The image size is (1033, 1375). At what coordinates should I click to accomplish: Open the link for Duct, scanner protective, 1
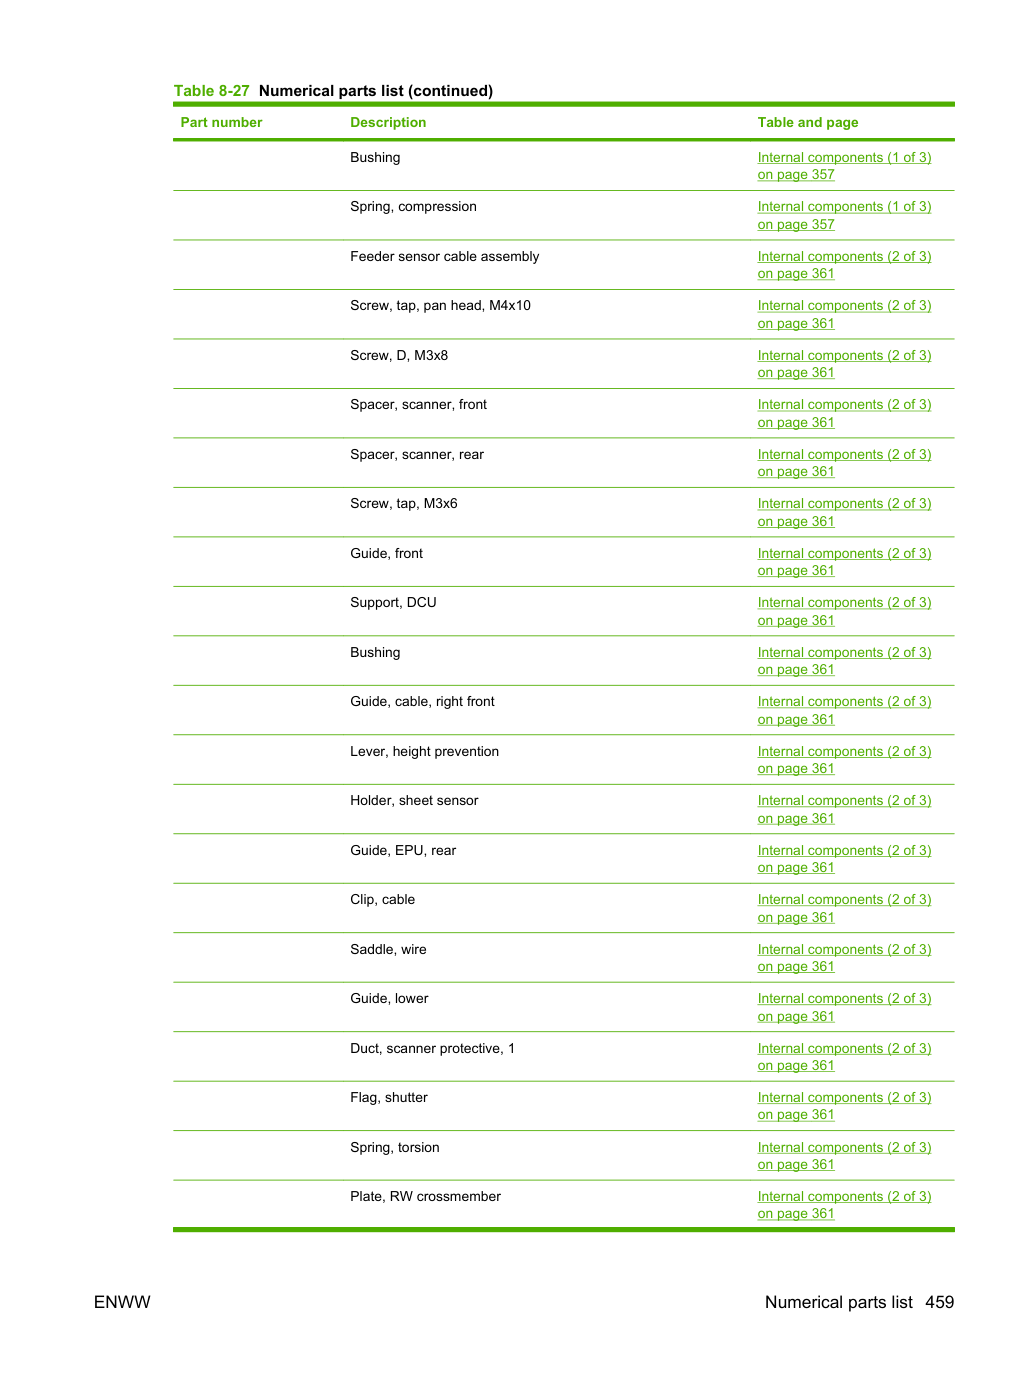click(844, 1057)
